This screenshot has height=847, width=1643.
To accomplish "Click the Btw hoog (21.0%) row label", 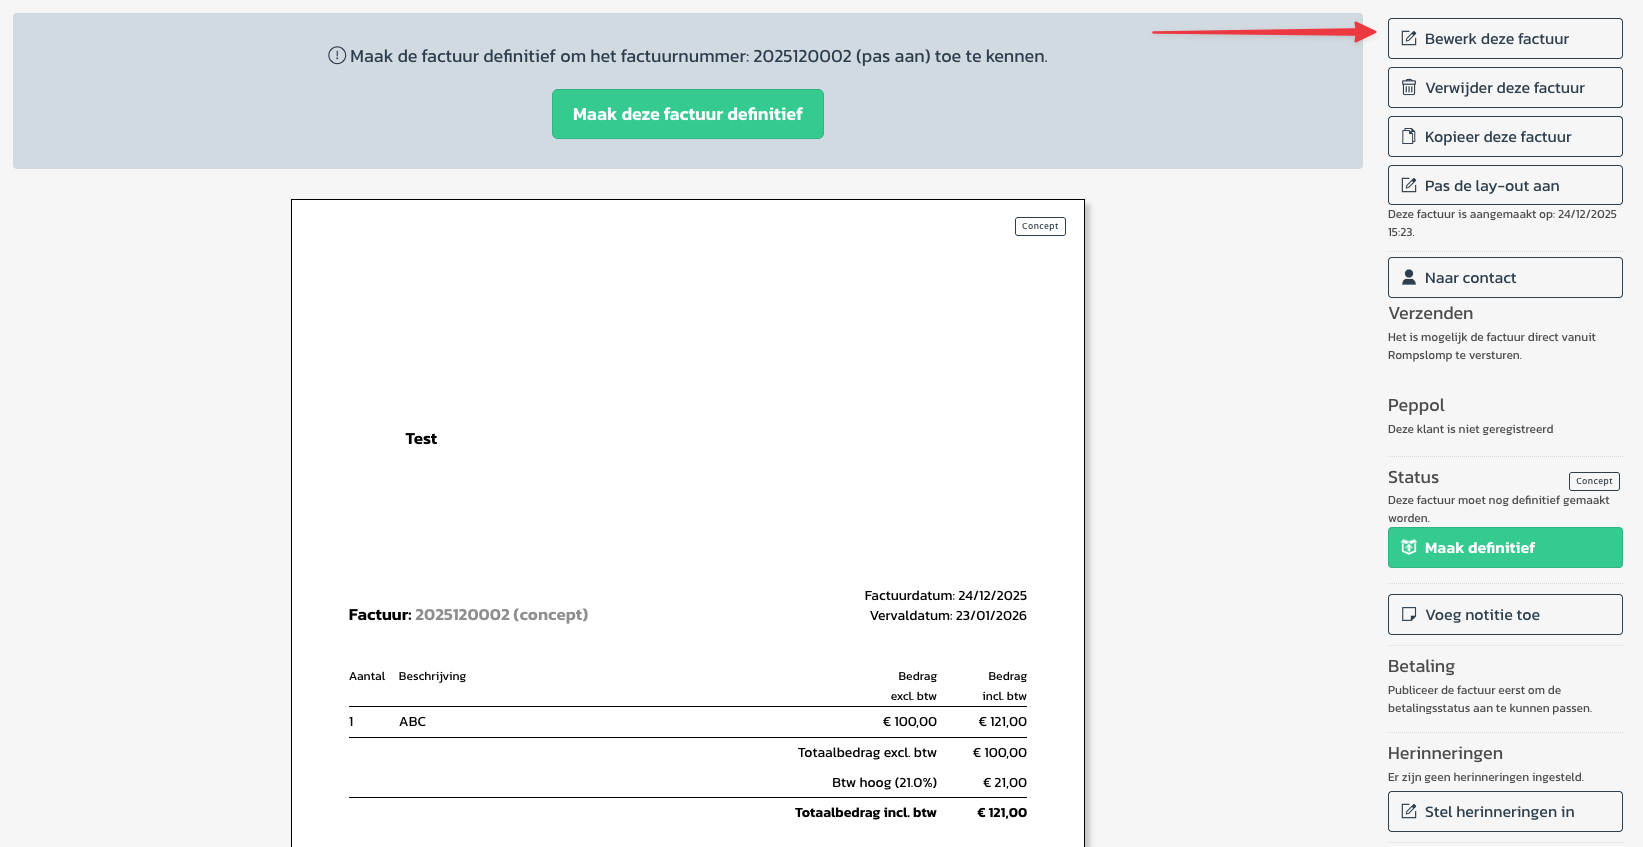I will 884,783.
